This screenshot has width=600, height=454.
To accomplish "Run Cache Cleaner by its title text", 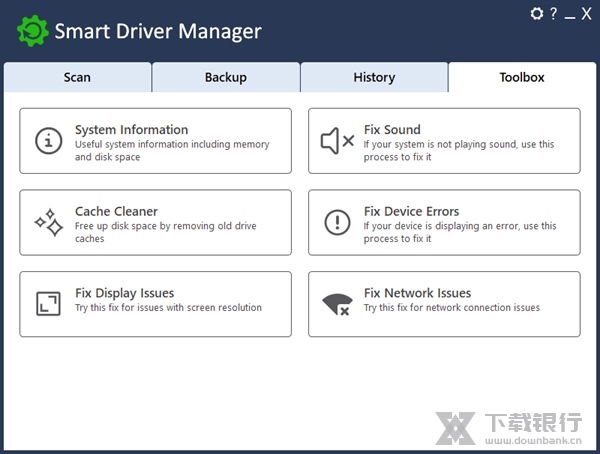I will coord(116,211).
